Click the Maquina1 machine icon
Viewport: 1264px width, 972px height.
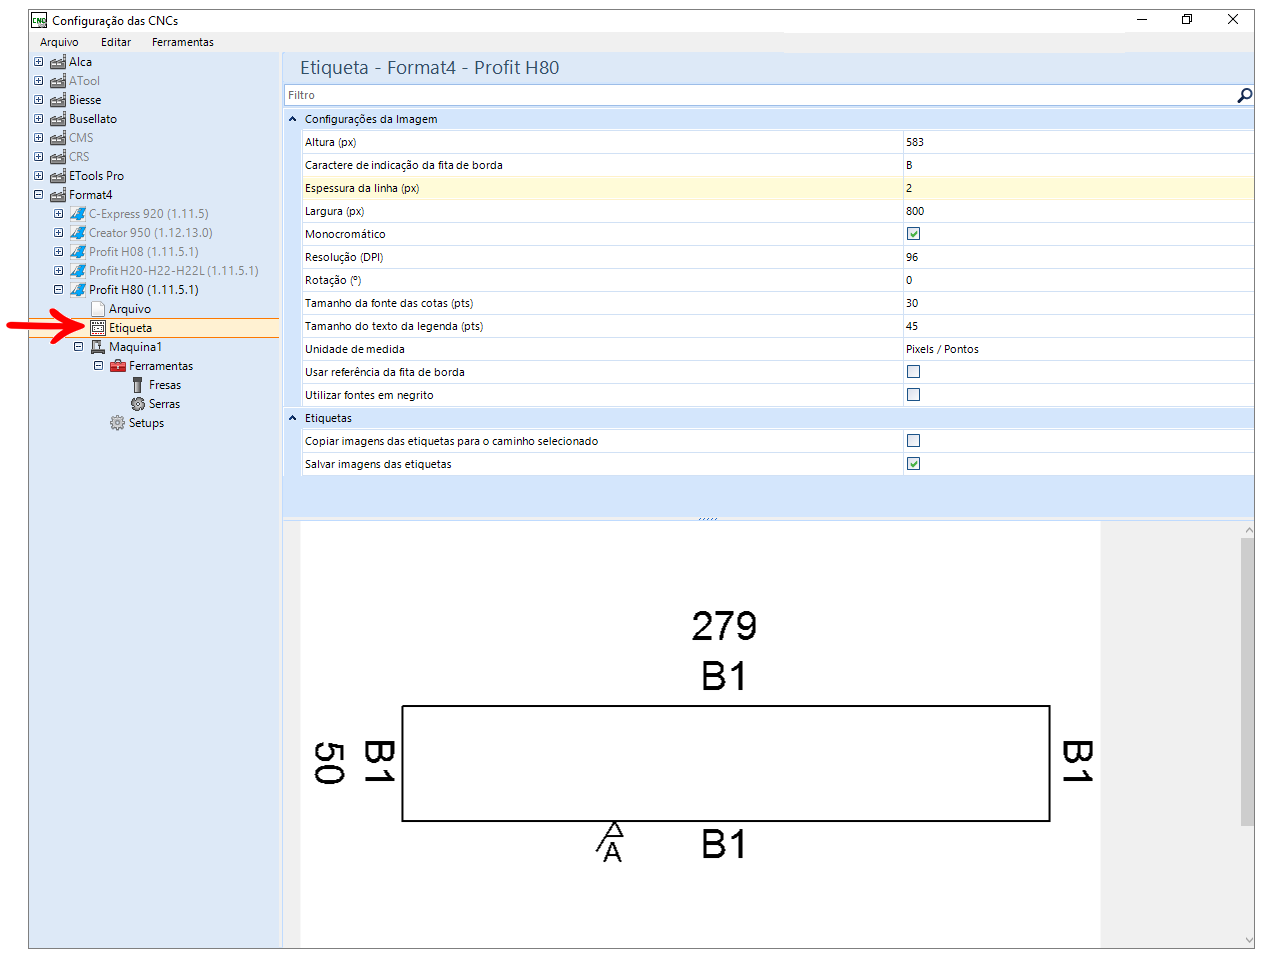98,347
